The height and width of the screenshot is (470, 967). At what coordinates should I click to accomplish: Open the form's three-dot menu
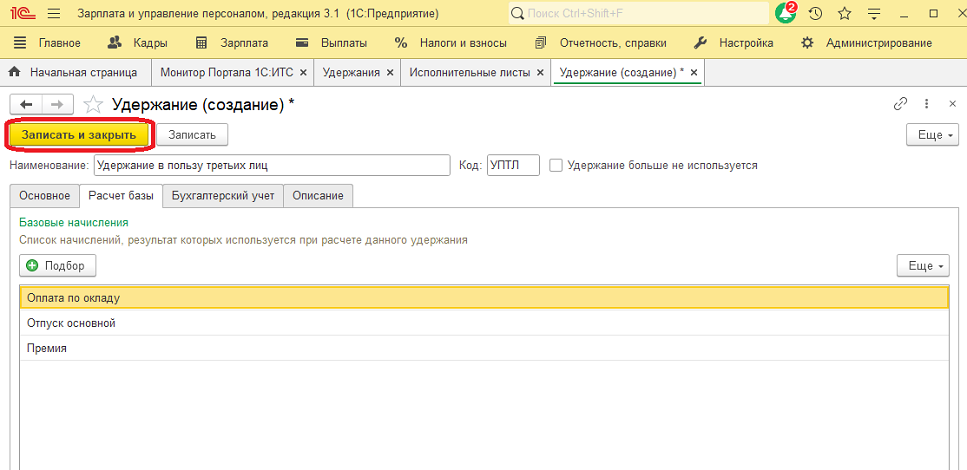(x=926, y=104)
